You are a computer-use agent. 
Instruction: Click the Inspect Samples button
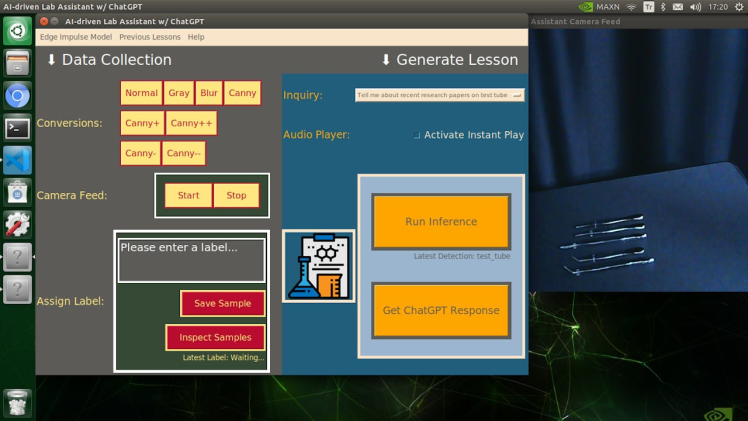point(215,338)
